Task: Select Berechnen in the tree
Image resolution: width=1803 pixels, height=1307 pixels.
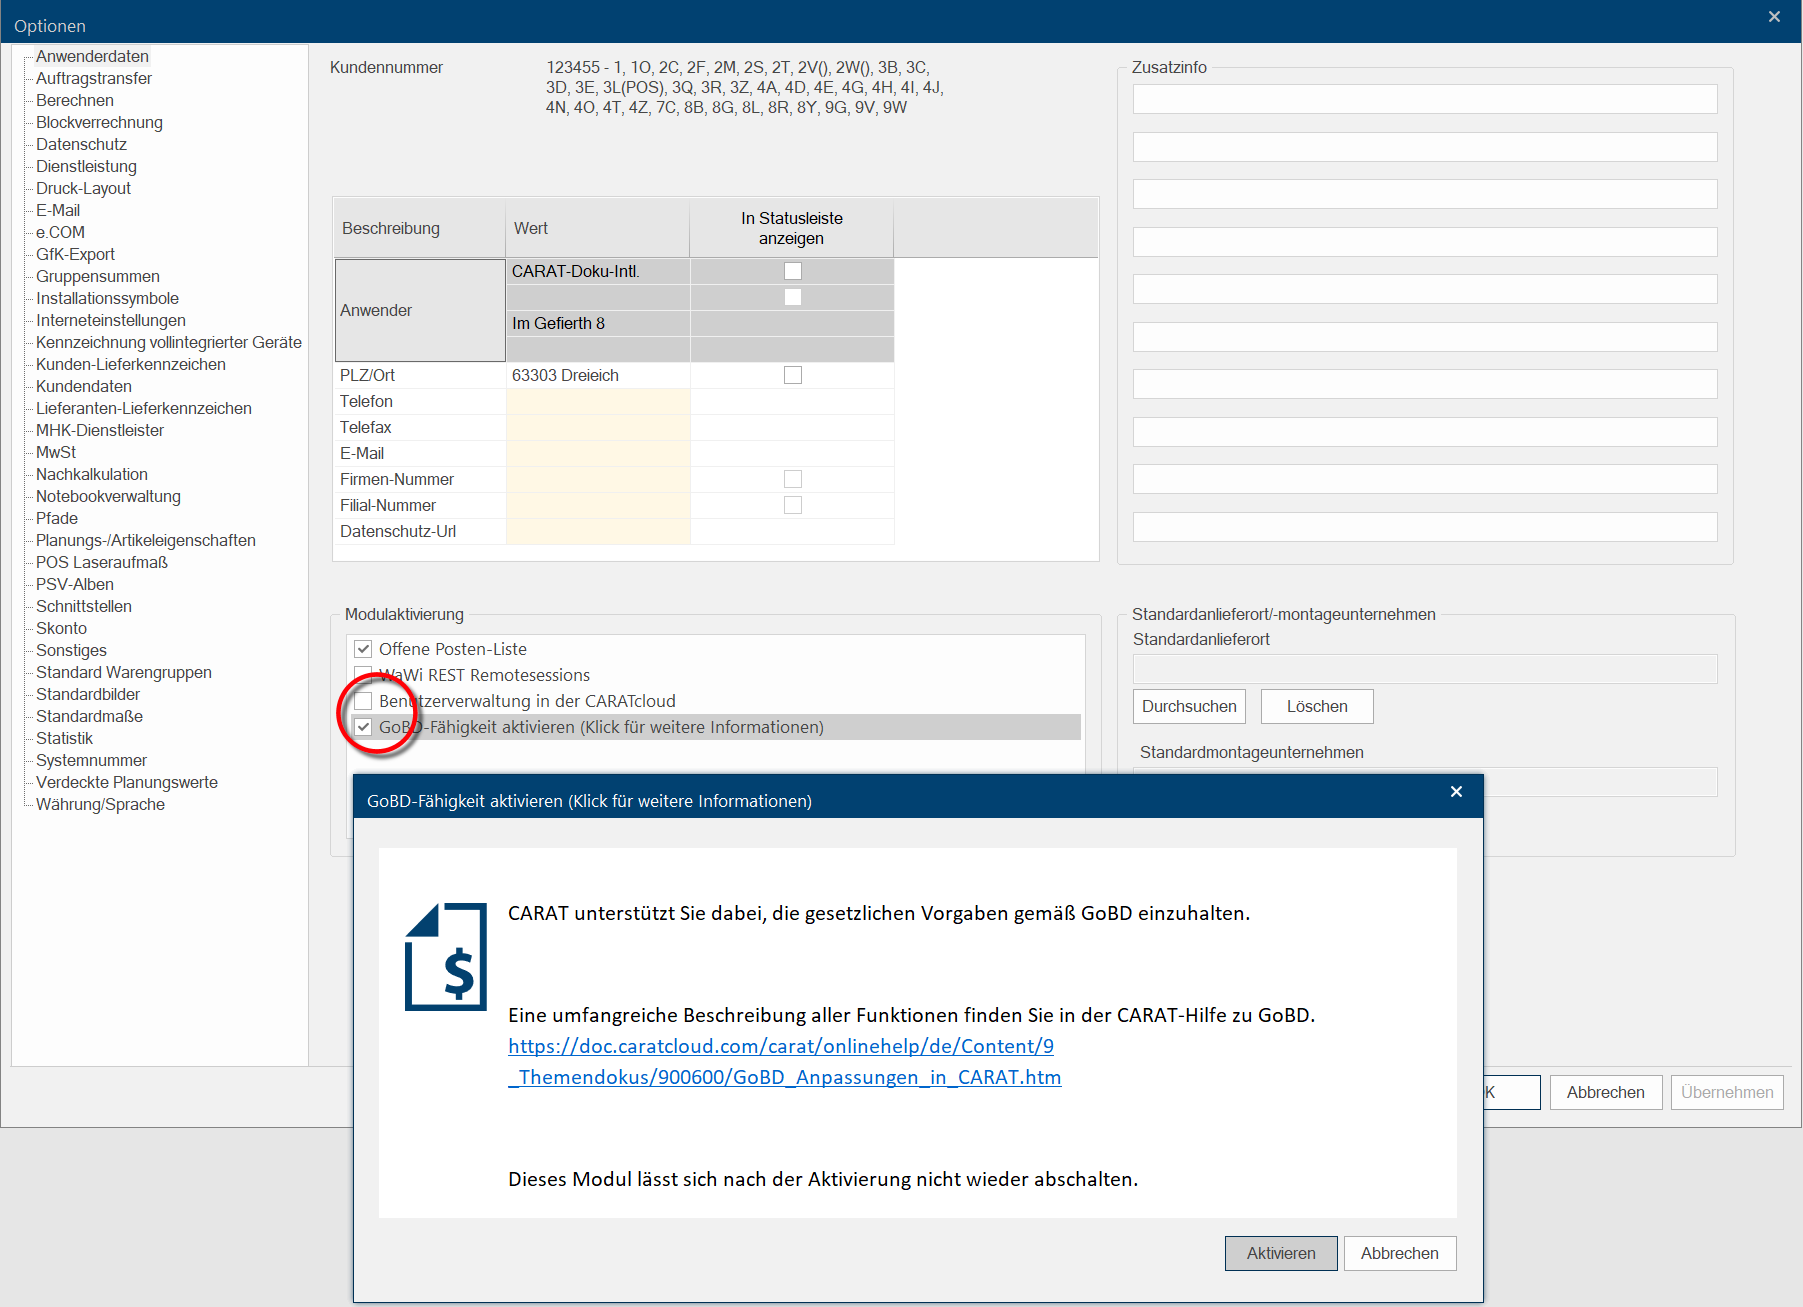Action: [75, 100]
